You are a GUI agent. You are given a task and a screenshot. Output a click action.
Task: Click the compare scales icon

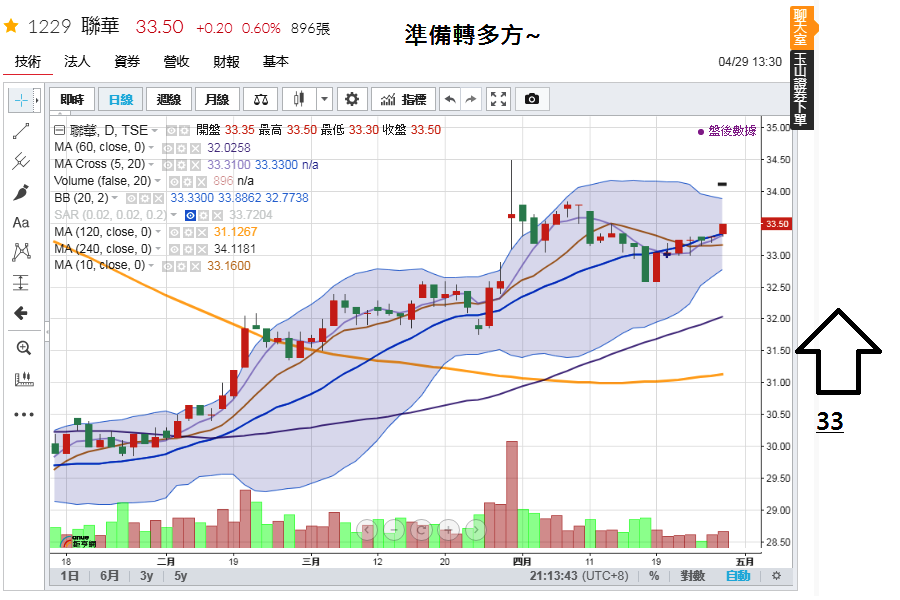(x=261, y=99)
